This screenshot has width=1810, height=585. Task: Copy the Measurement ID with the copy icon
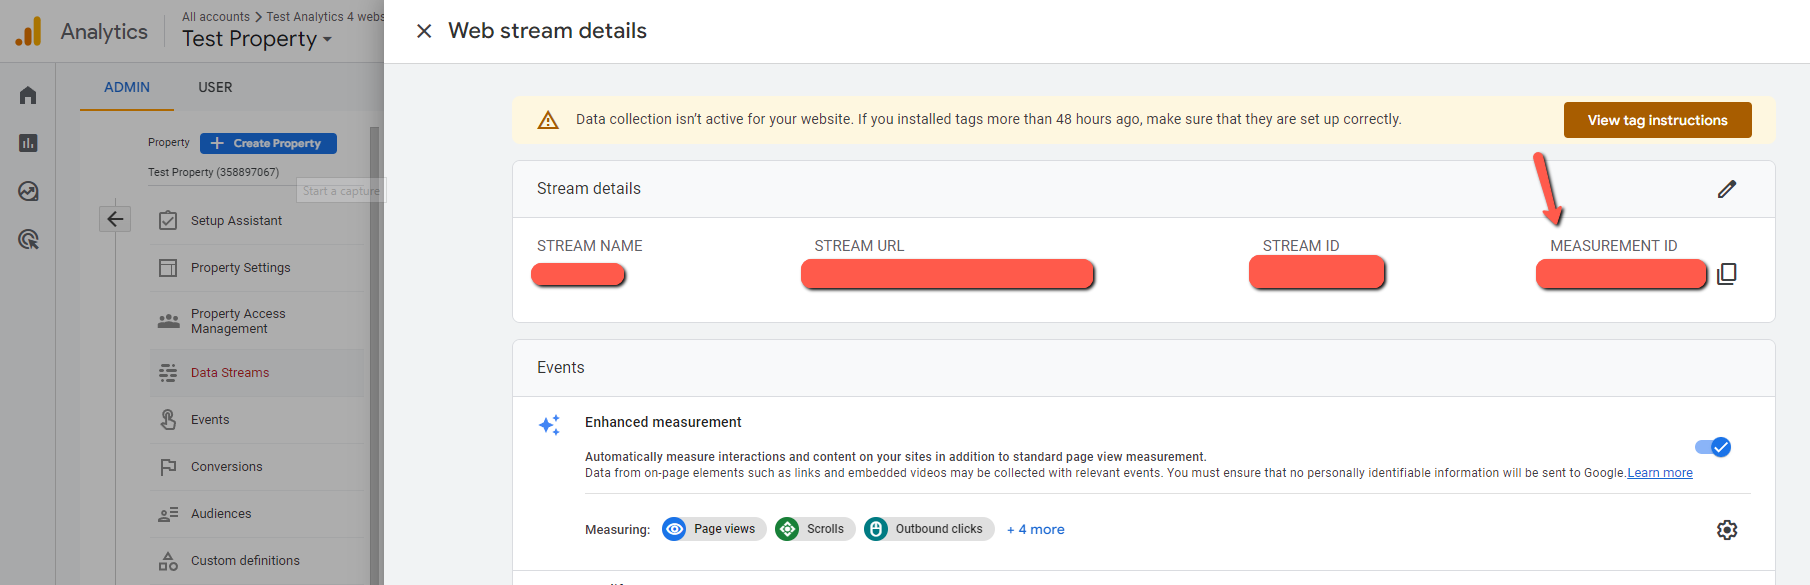[1726, 274]
